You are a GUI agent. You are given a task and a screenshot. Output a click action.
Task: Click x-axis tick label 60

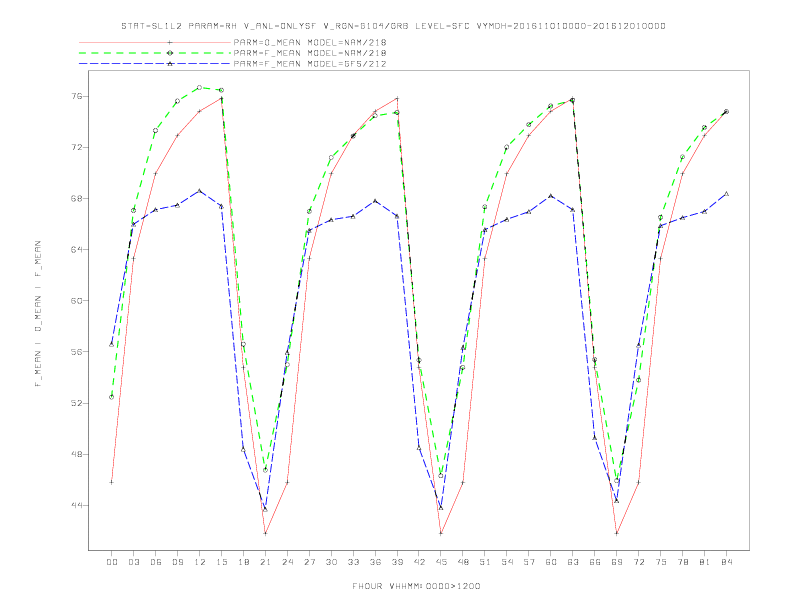pos(551,562)
